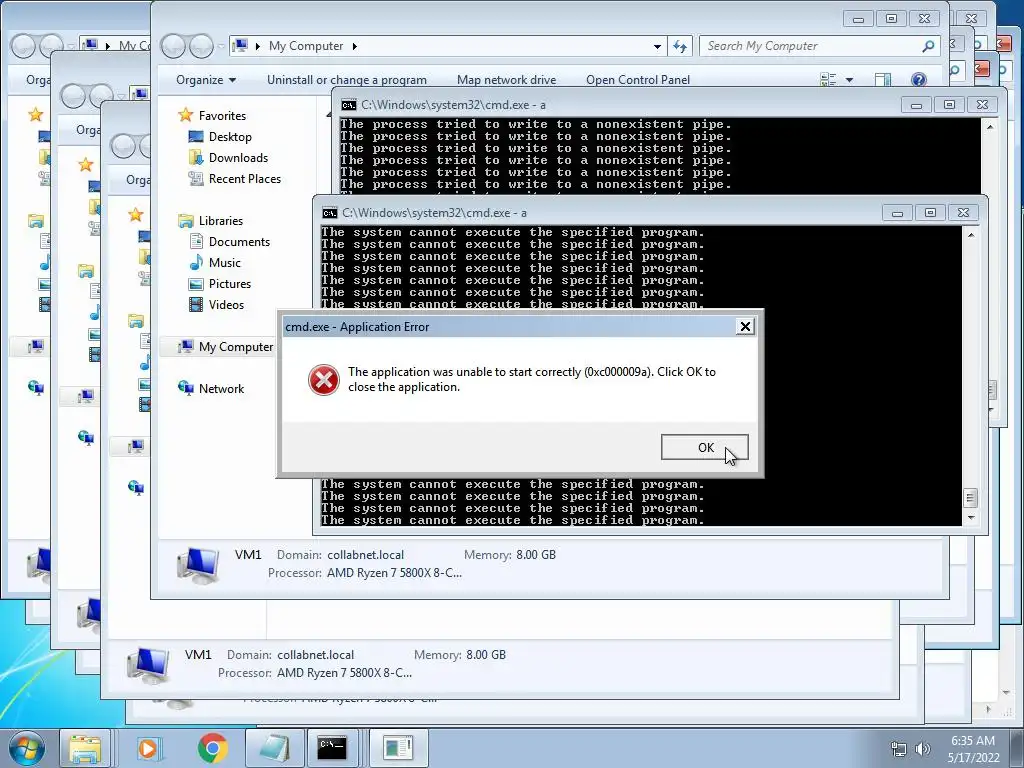This screenshot has width=1024, height=768.
Task: Open the notepad taskbar icon
Action: [x=275, y=748]
